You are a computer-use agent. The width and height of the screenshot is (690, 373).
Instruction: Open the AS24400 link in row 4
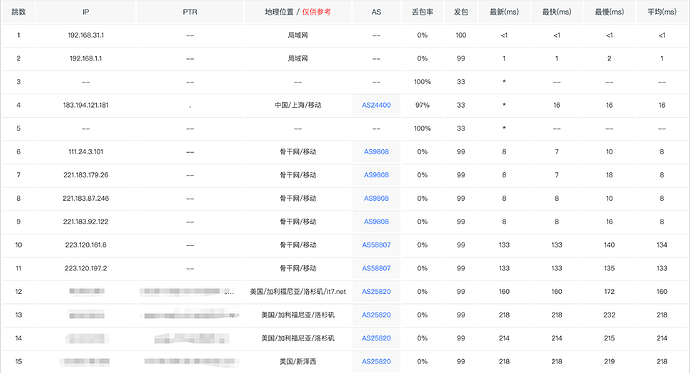pyautogui.click(x=376, y=105)
